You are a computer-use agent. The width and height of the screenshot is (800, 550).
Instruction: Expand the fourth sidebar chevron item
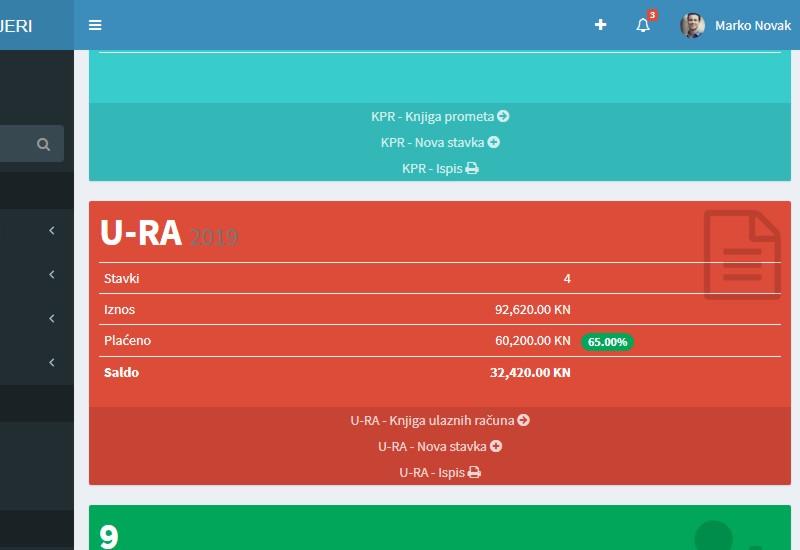click(52, 362)
